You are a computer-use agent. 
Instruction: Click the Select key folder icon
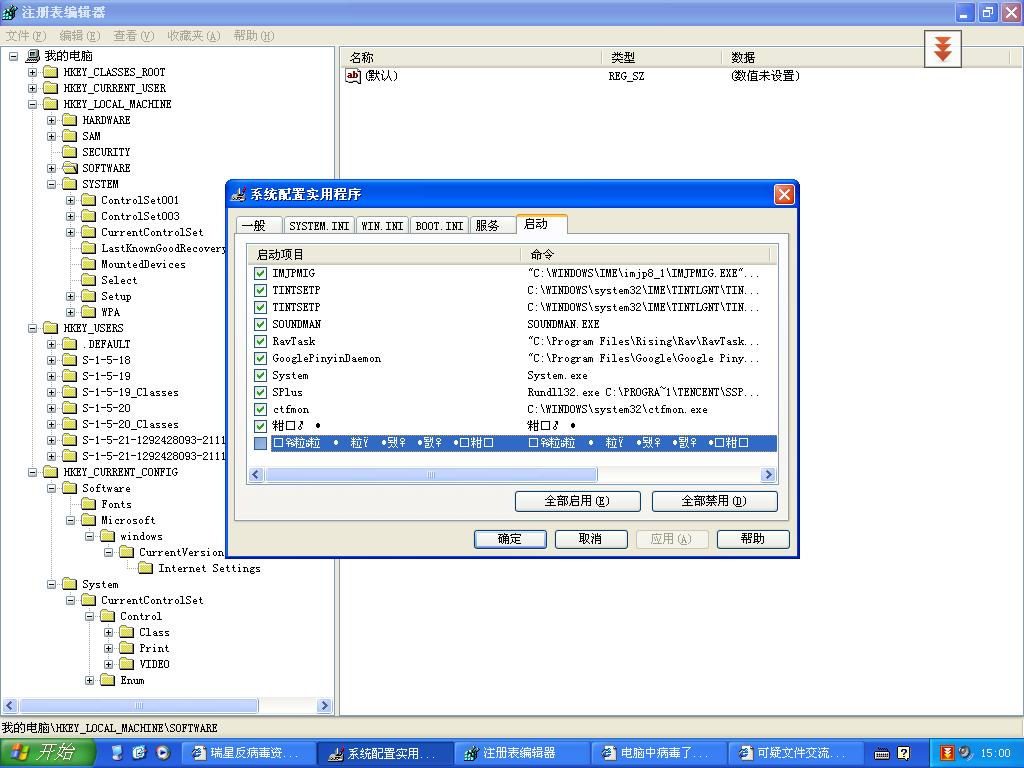(x=88, y=280)
